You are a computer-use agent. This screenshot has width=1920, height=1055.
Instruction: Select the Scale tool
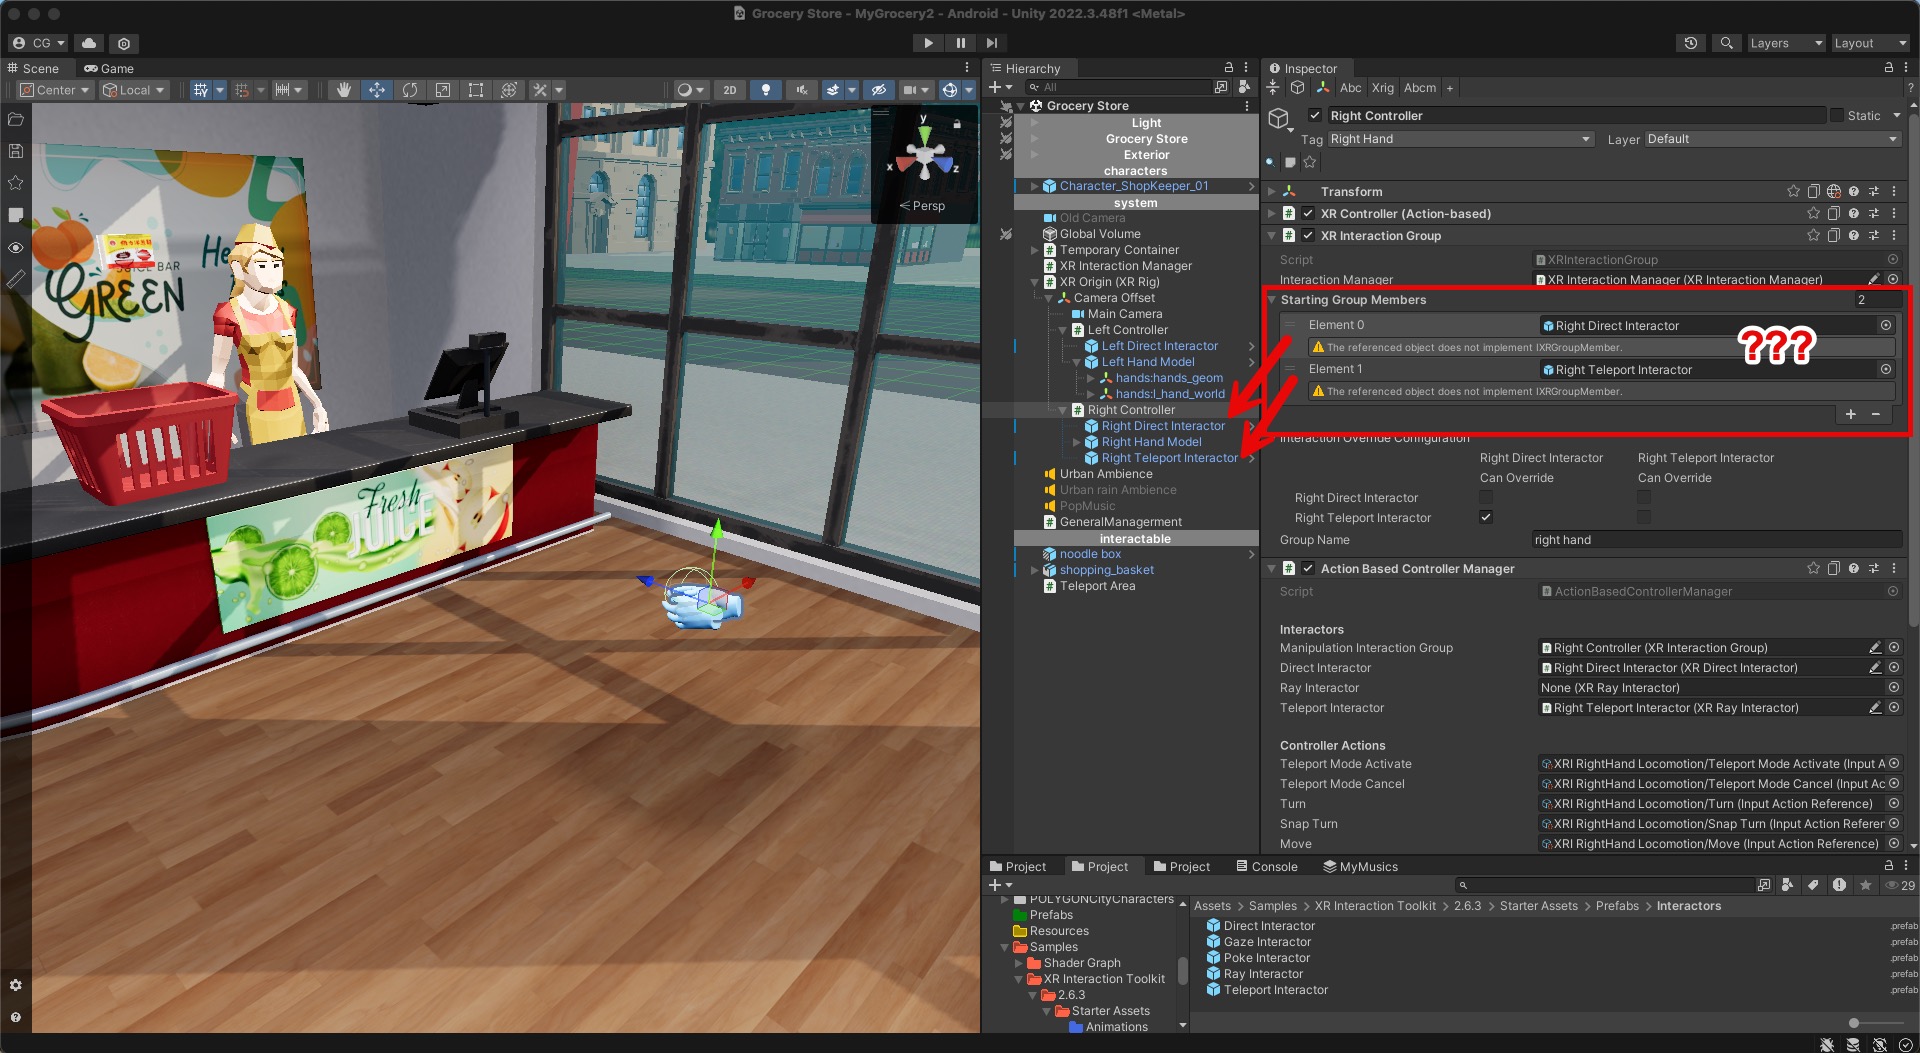point(443,90)
